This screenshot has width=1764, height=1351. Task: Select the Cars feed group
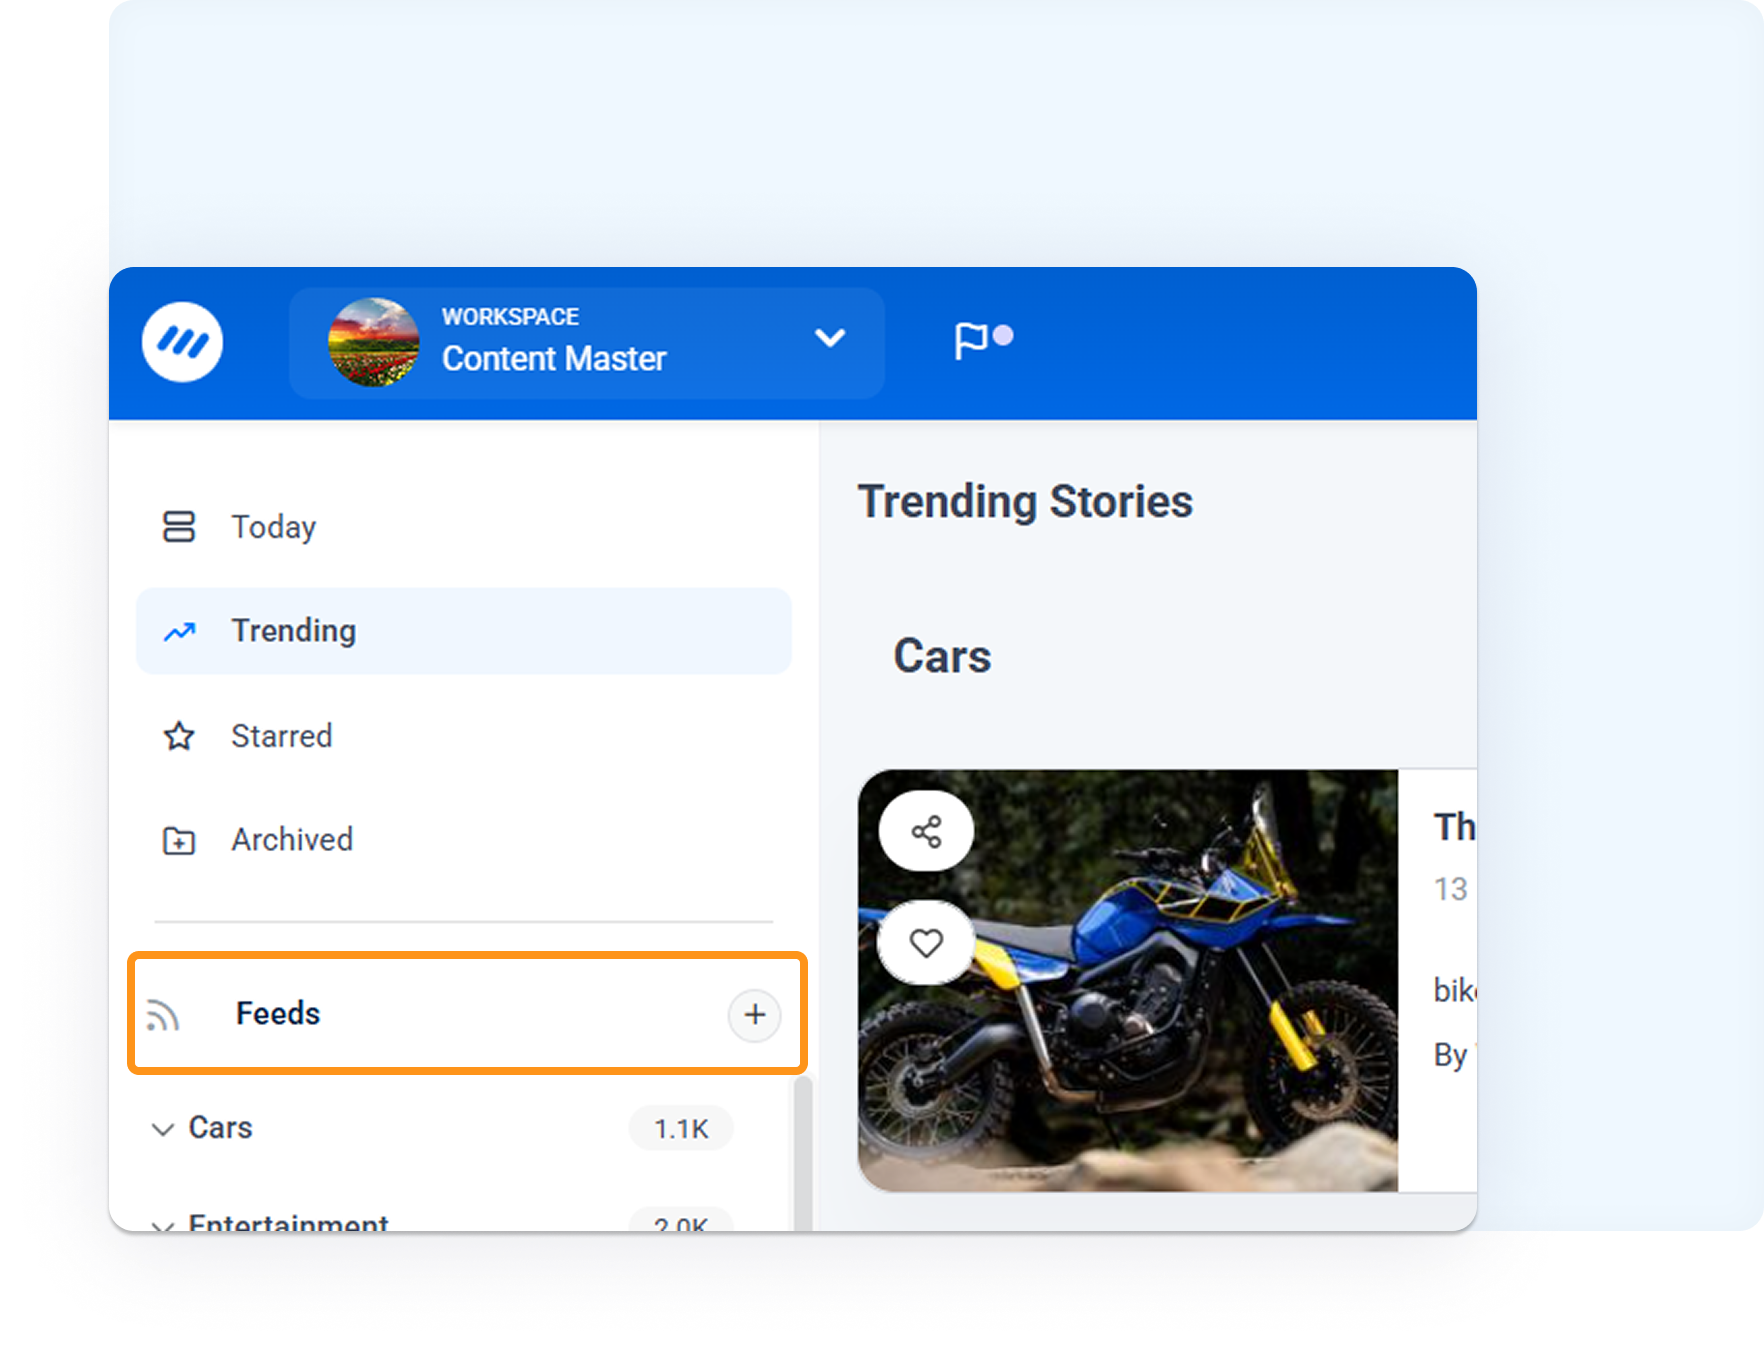(x=220, y=1128)
